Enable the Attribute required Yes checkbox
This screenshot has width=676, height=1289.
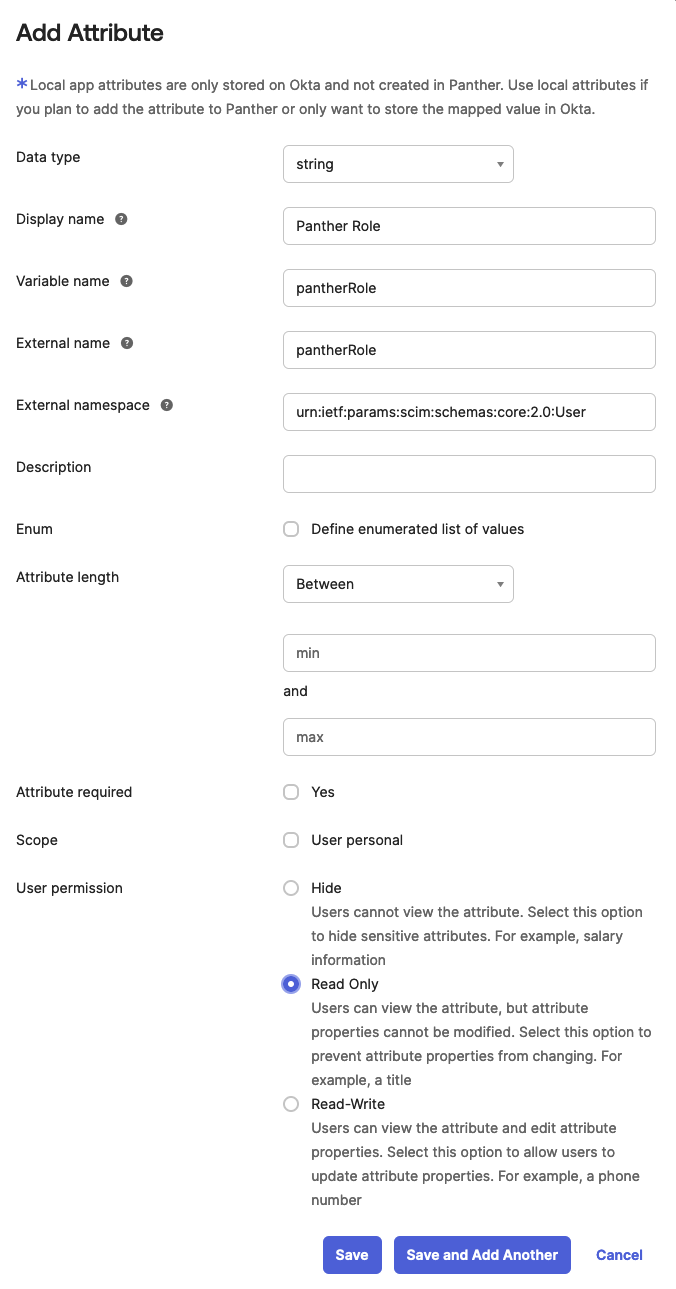290,791
